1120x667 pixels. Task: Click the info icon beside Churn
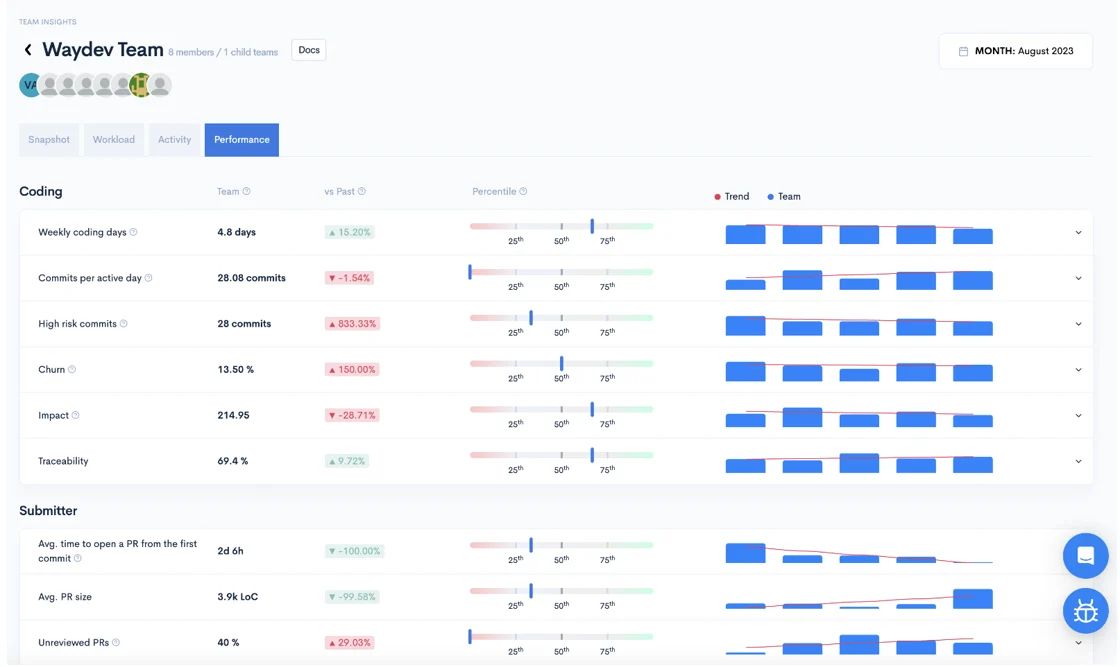click(x=72, y=369)
